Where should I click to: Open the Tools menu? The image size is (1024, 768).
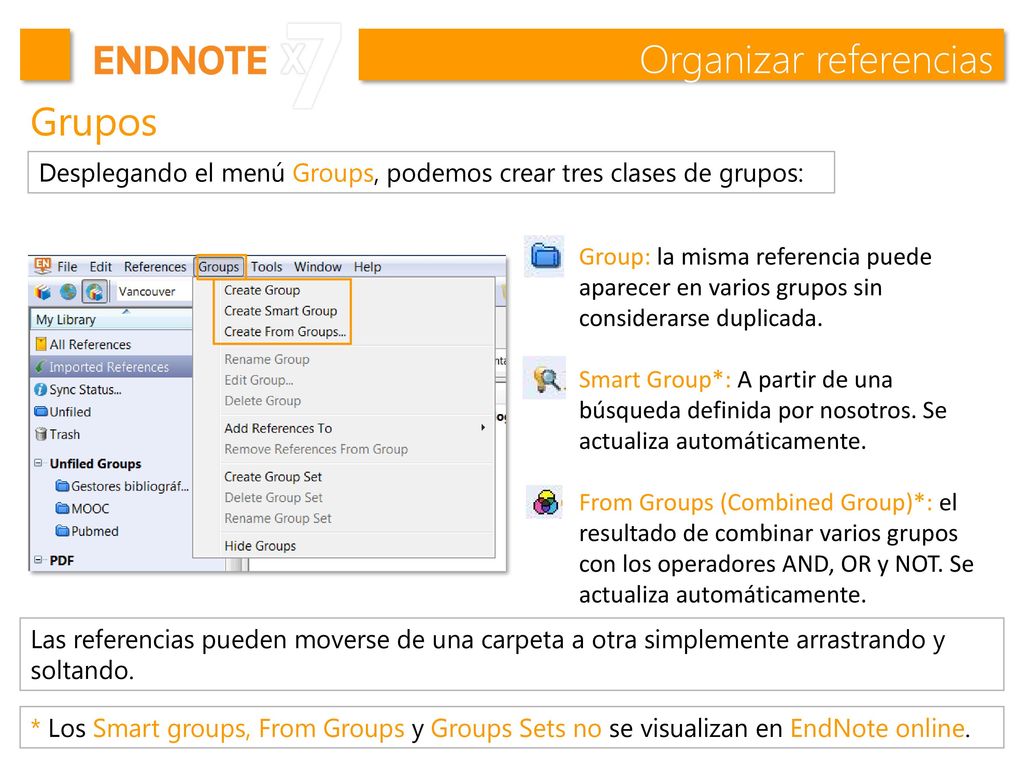pyautogui.click(x=266, y=266)
